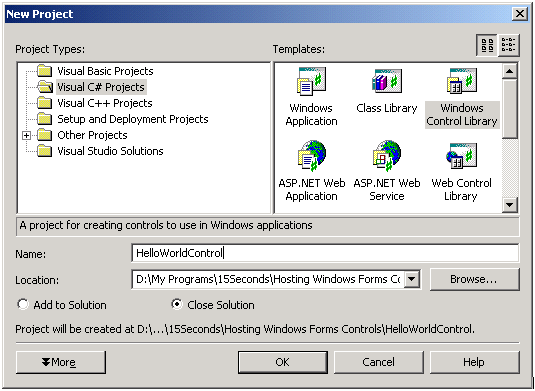Select the Windows Application template icon
This screenshot has height=391, width=535.
(311, 81)
